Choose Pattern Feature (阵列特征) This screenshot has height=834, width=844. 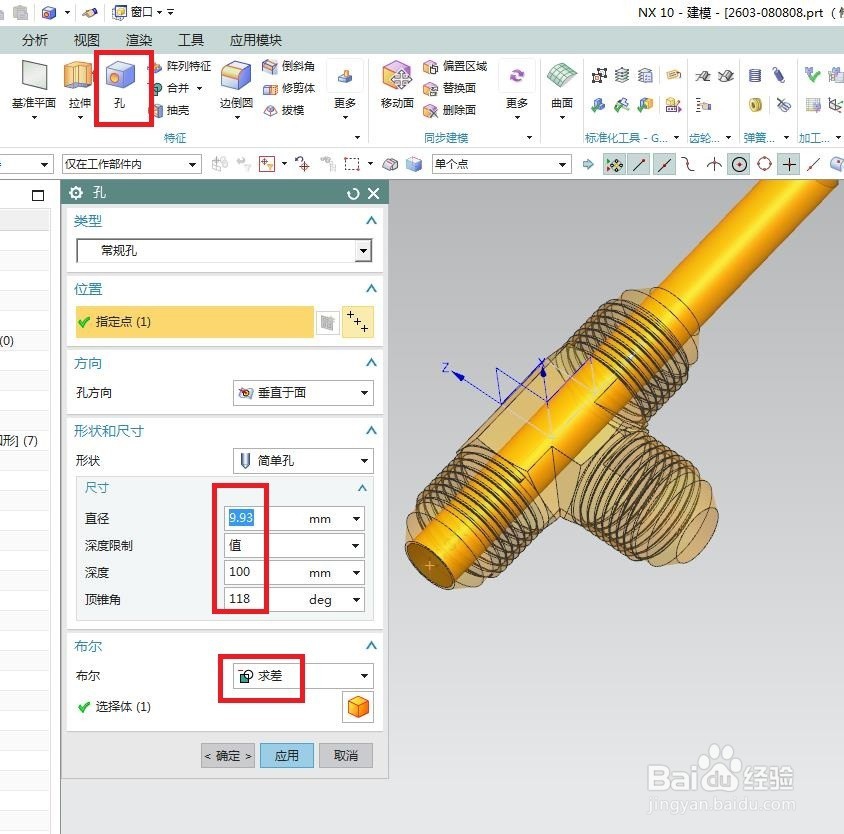pyautogui.click(x=182, y=66)
